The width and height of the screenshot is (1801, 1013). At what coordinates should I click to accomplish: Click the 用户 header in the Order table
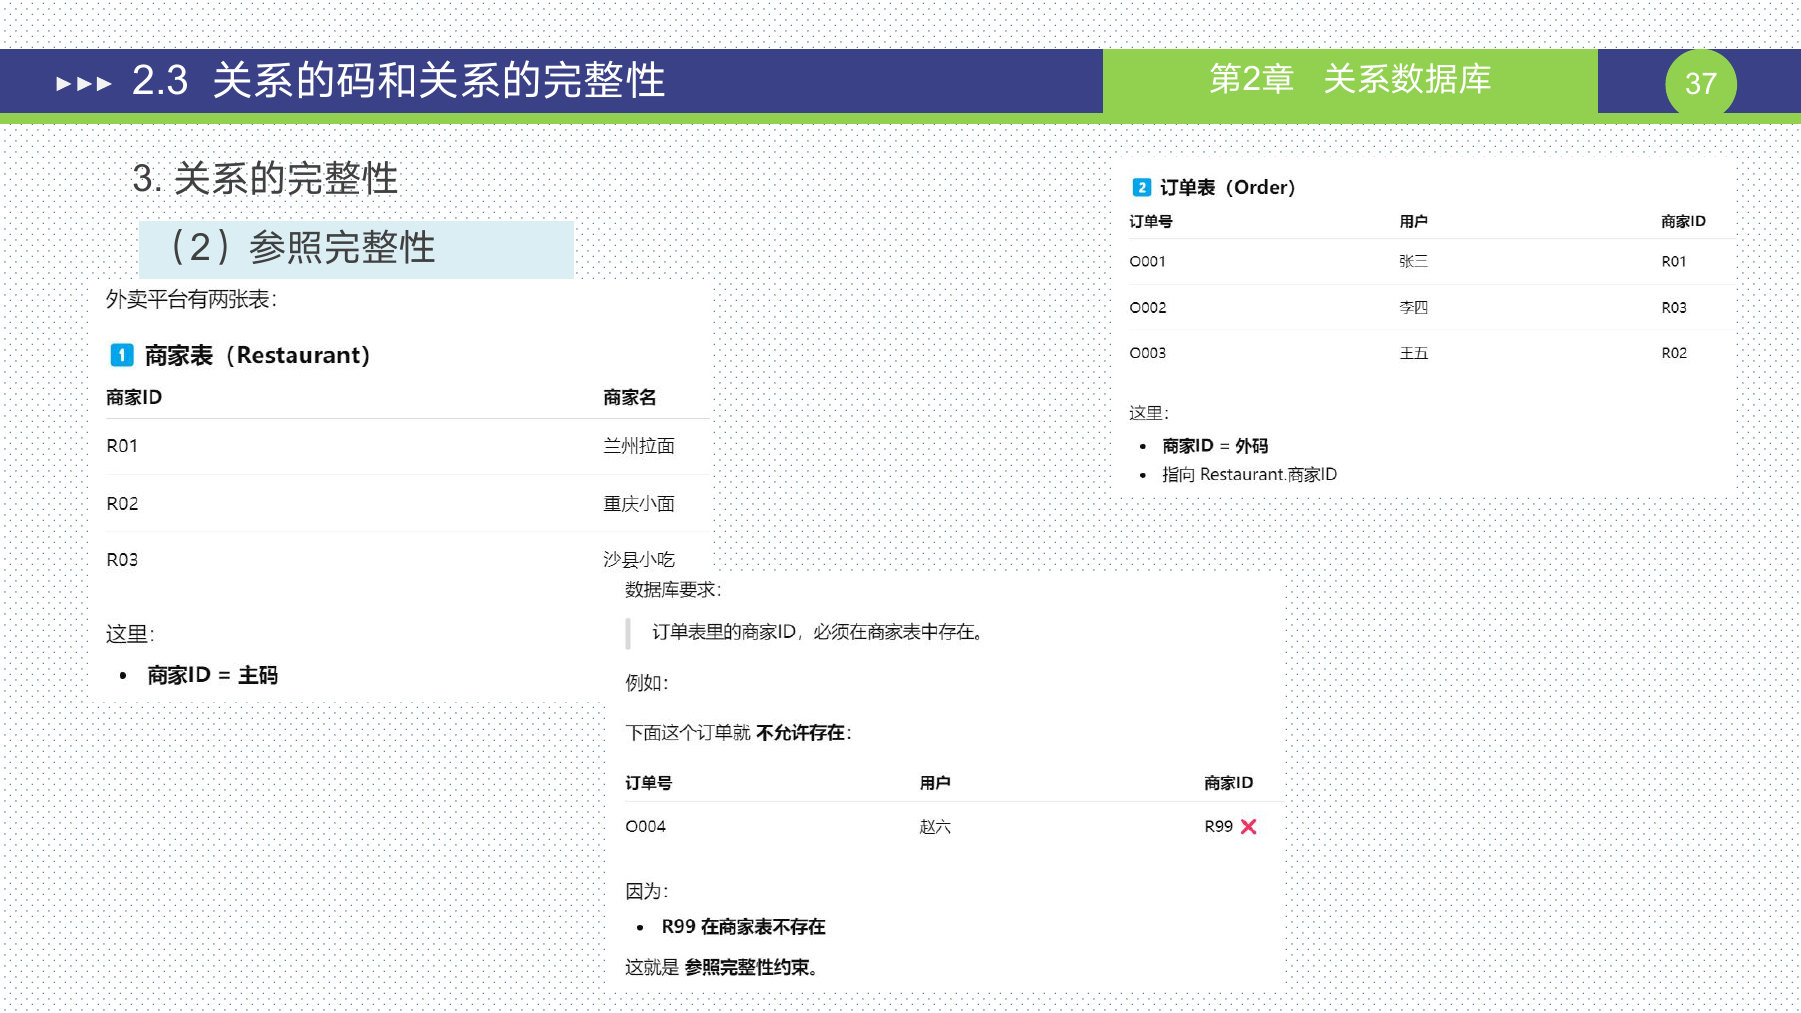click(1413, 221)
